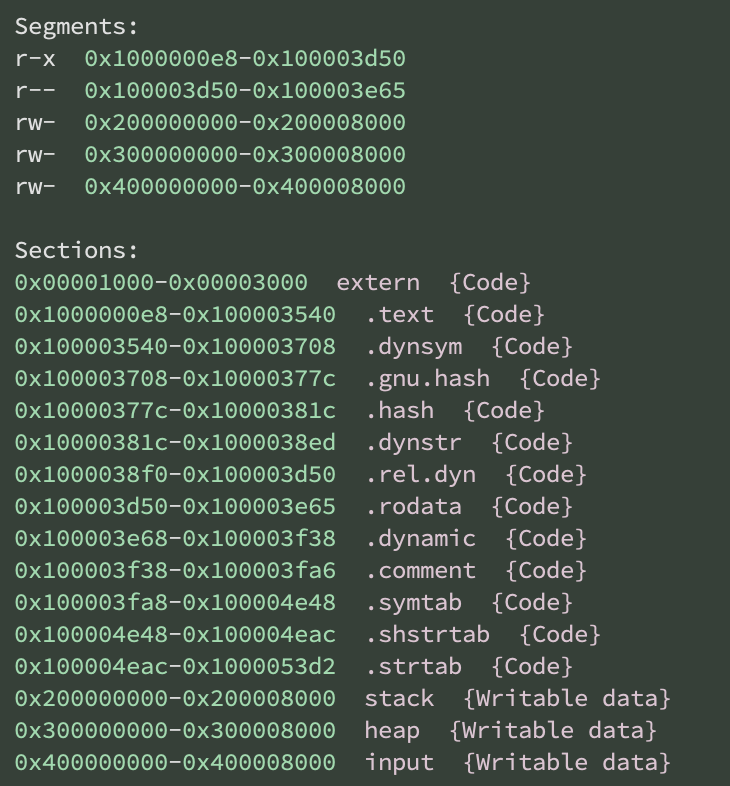Click the r-x segment address range
Image resolution: width=730 pixels, height=786 pixels.
click(245, 59)
